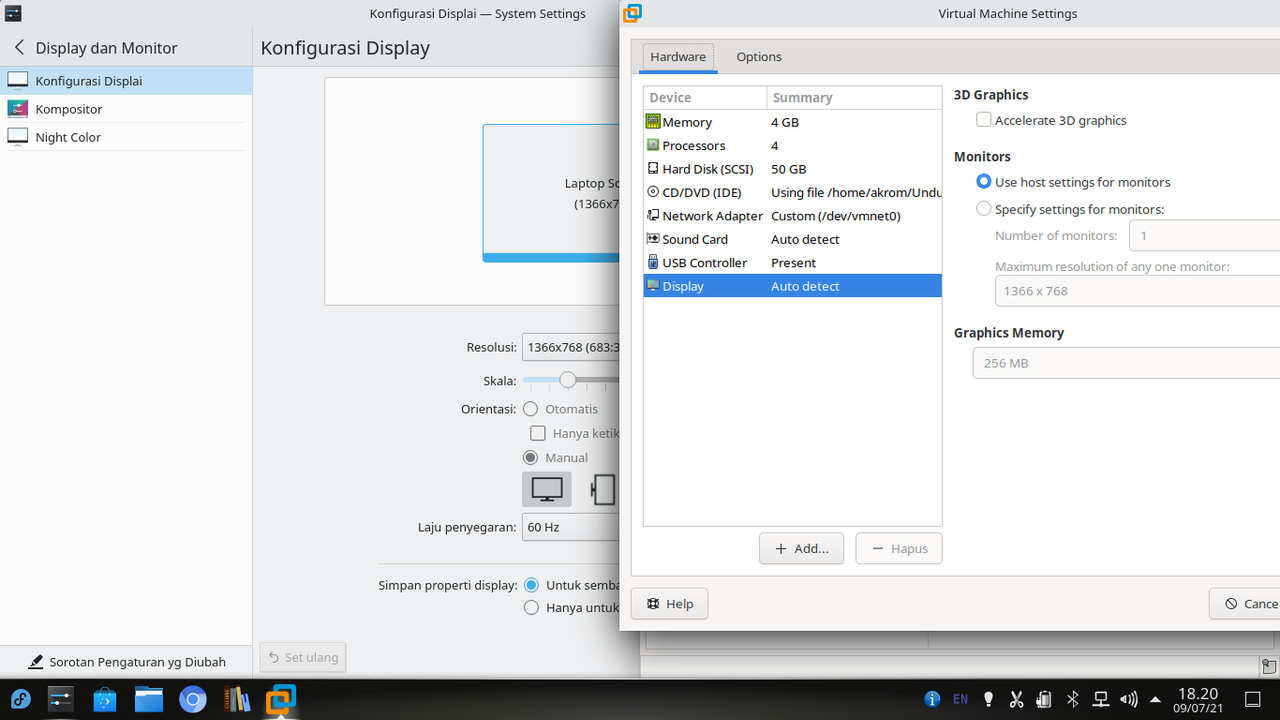Open the Dolphin file manager taskbar icon
The image size is (1280, 720).
(149, 699)
